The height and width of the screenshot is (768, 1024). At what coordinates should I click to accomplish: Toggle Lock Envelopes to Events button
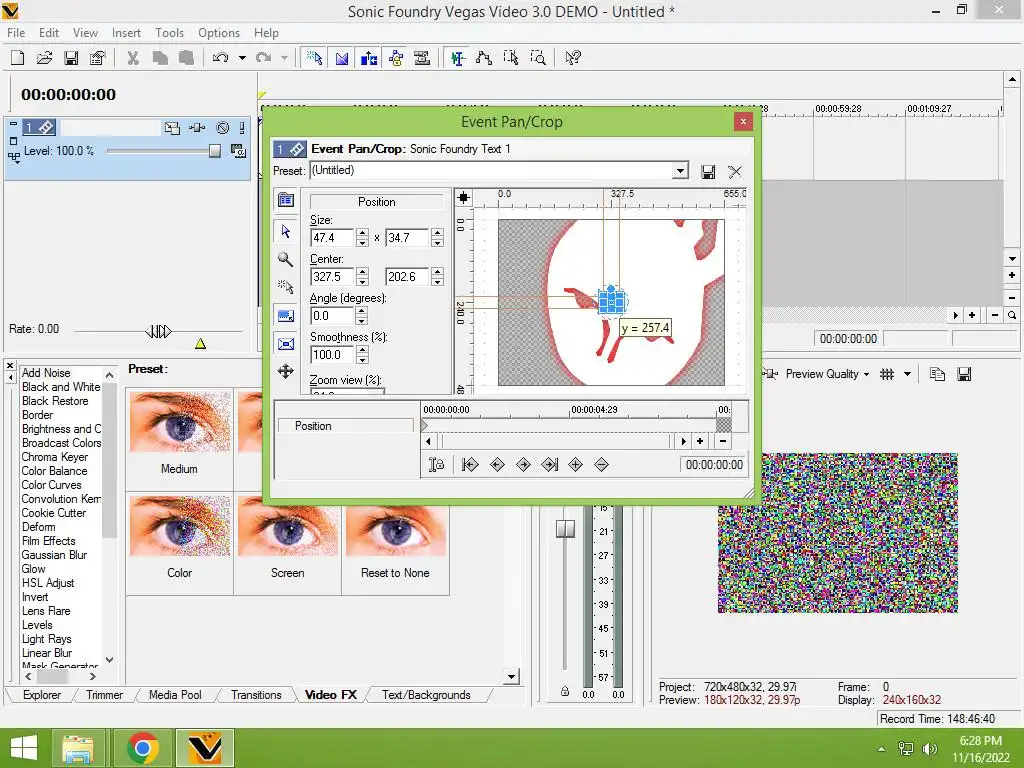click(x=396, y=58)
